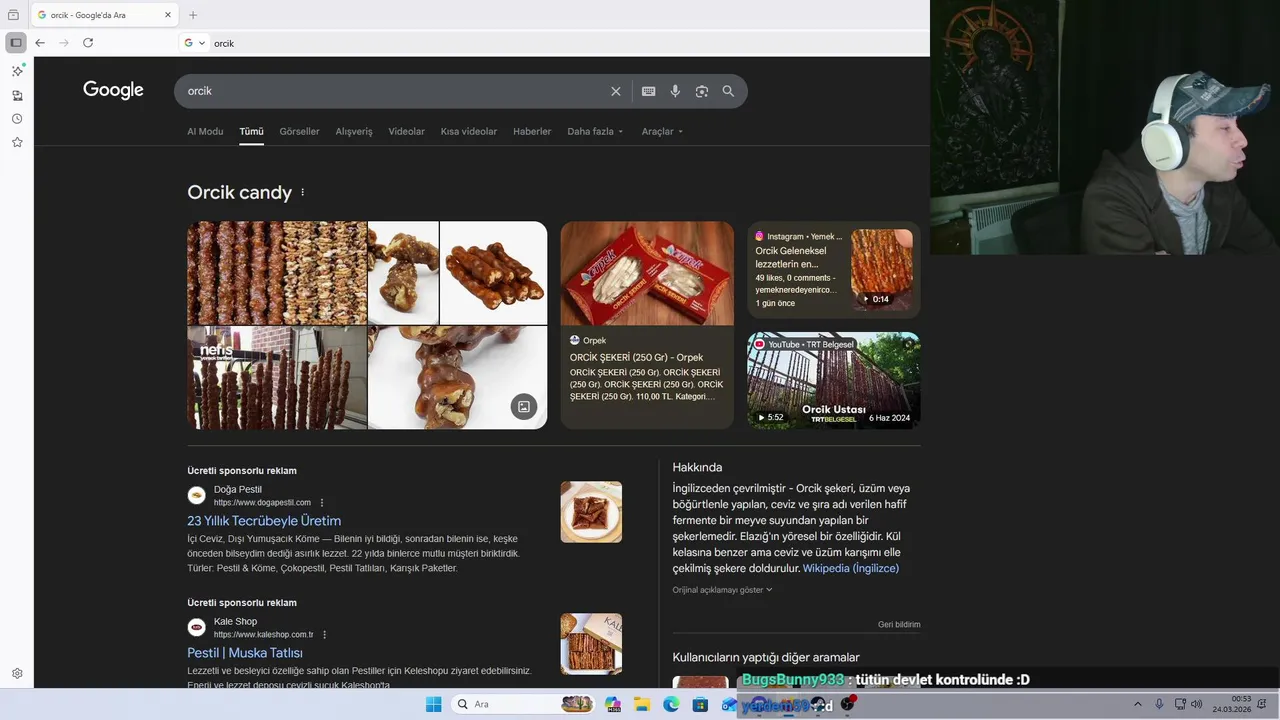Viewport: 1280px width, 720px height.
Task: Open Pestil | Muska Tatlısı link
Action: coord(245,653)
